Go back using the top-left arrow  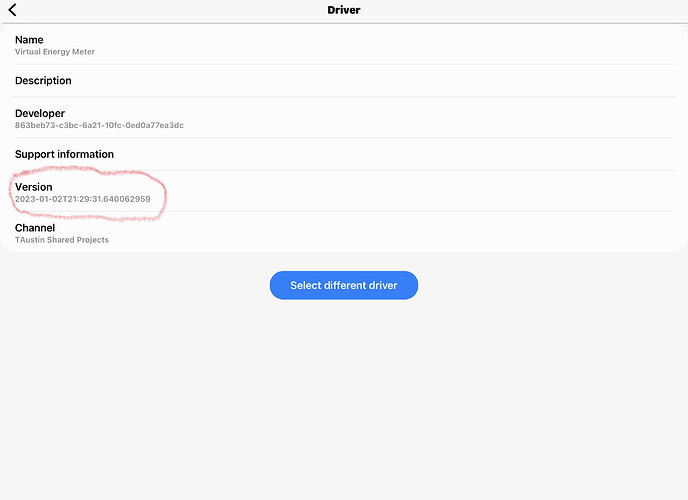click(x=12, y=10)
